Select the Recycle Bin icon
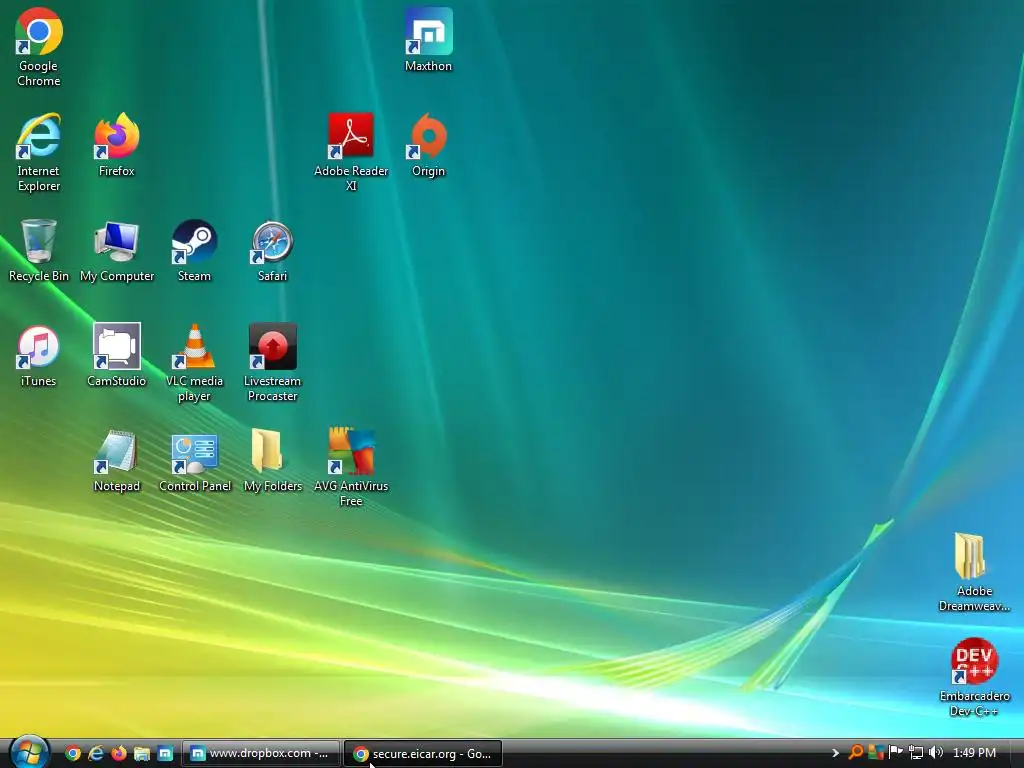The height and width of the screenshot is (768, 1024). coord(39,250)
